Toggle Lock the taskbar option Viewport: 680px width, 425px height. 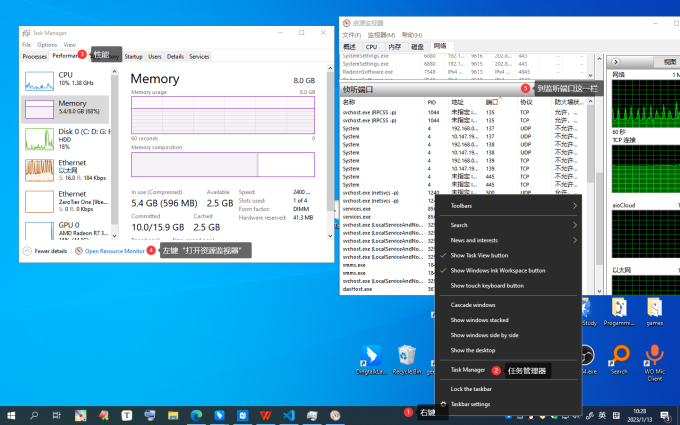pyautogui.click(x=471, y=389)
